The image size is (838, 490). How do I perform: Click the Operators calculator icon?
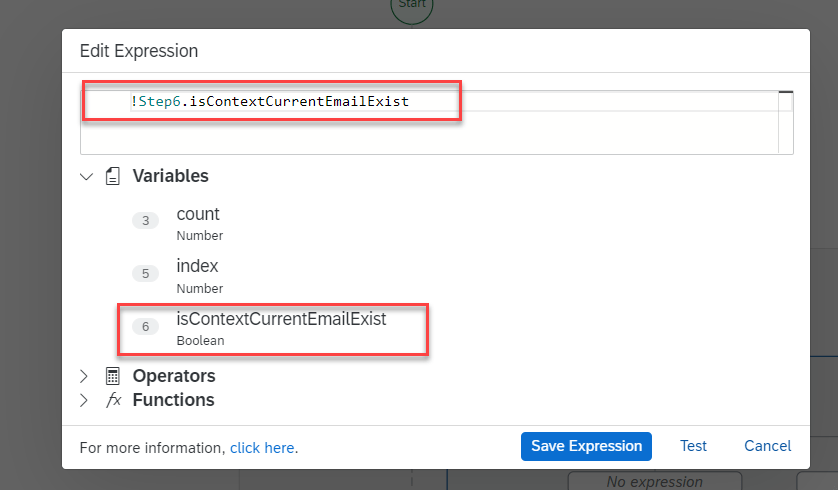click(113, 376)
